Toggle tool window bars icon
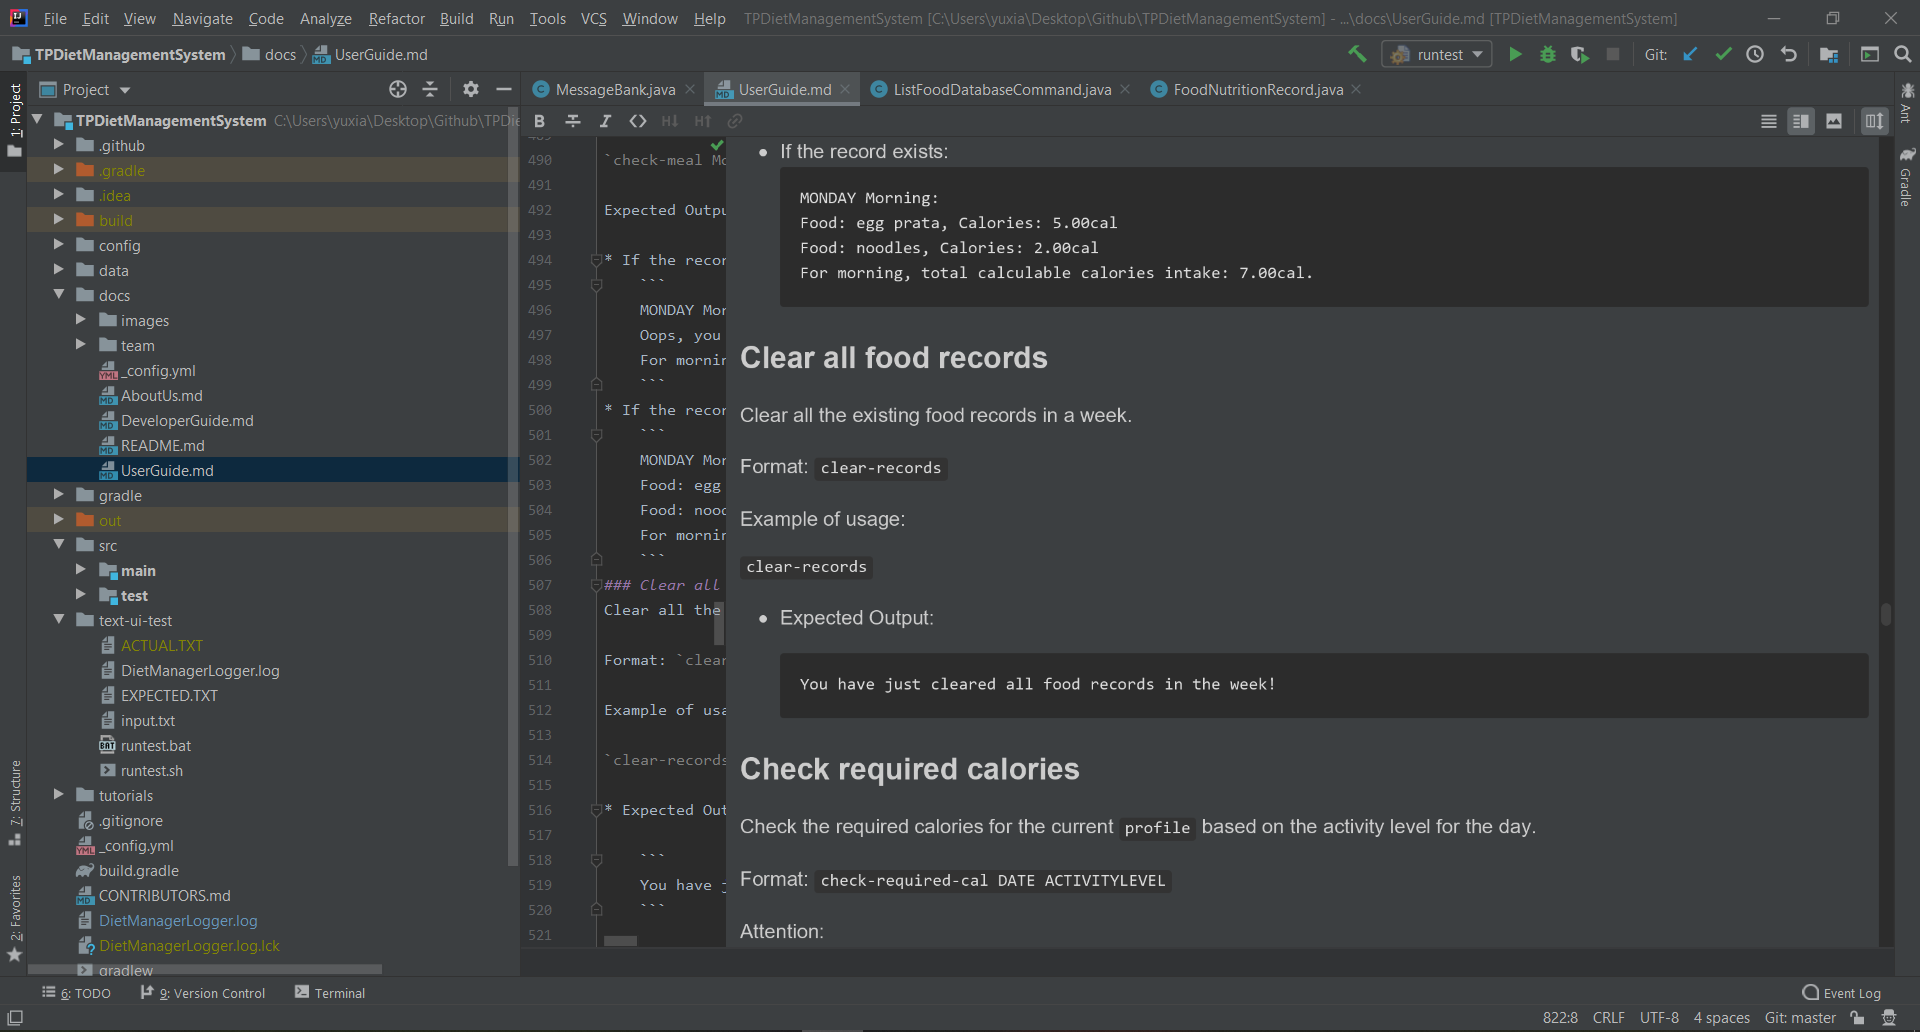 (x=15, y=1018)
